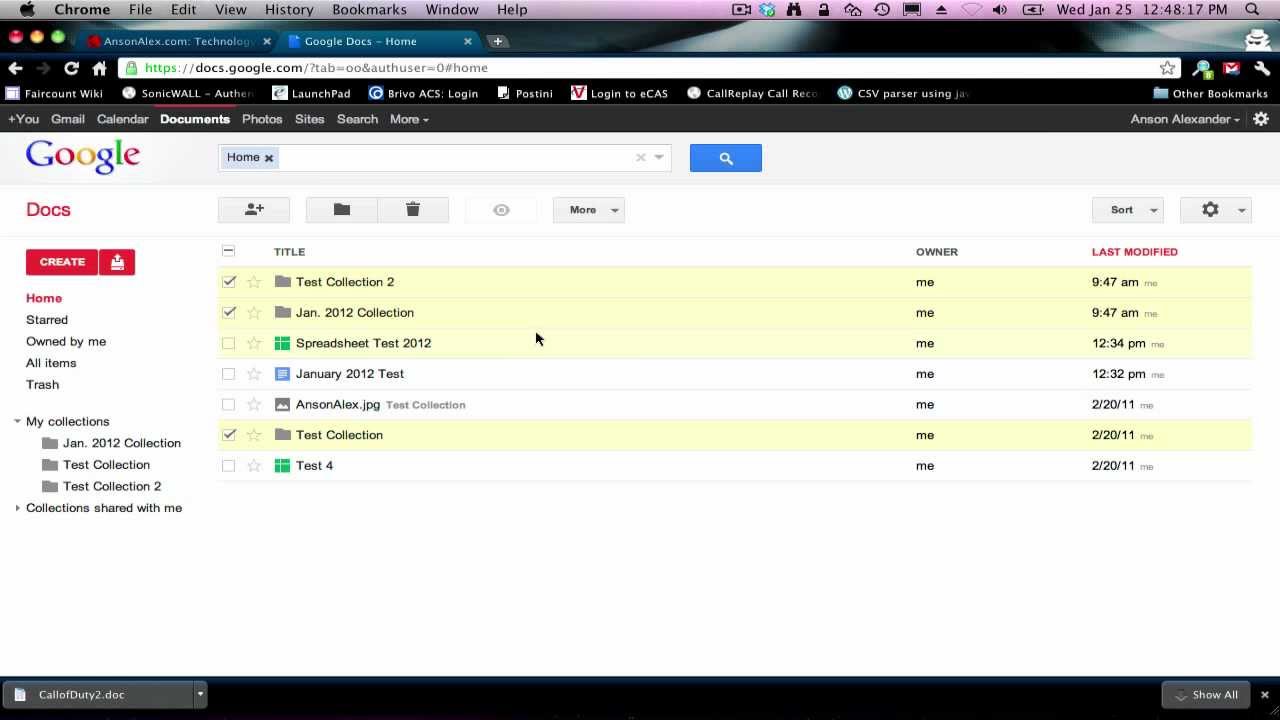Click the Chrome home icon
This screenshot has height=720, width=1280.
tap(99, 68)
